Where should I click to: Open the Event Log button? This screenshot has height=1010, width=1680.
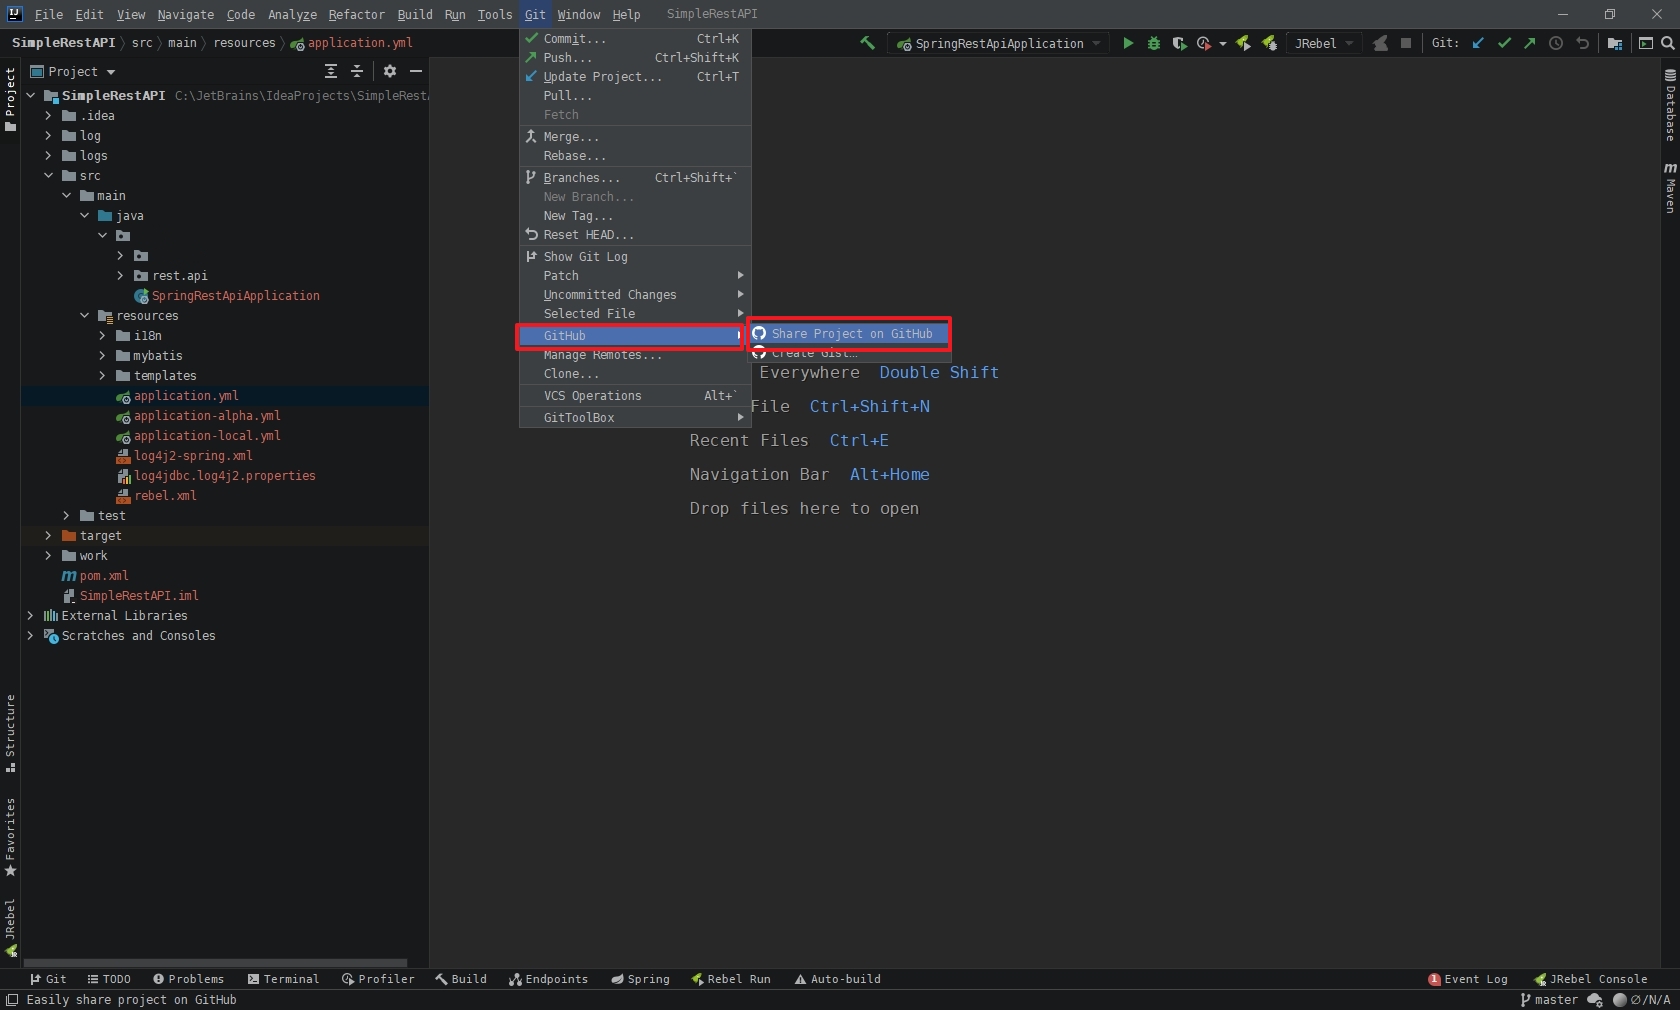click(1467, 979)
